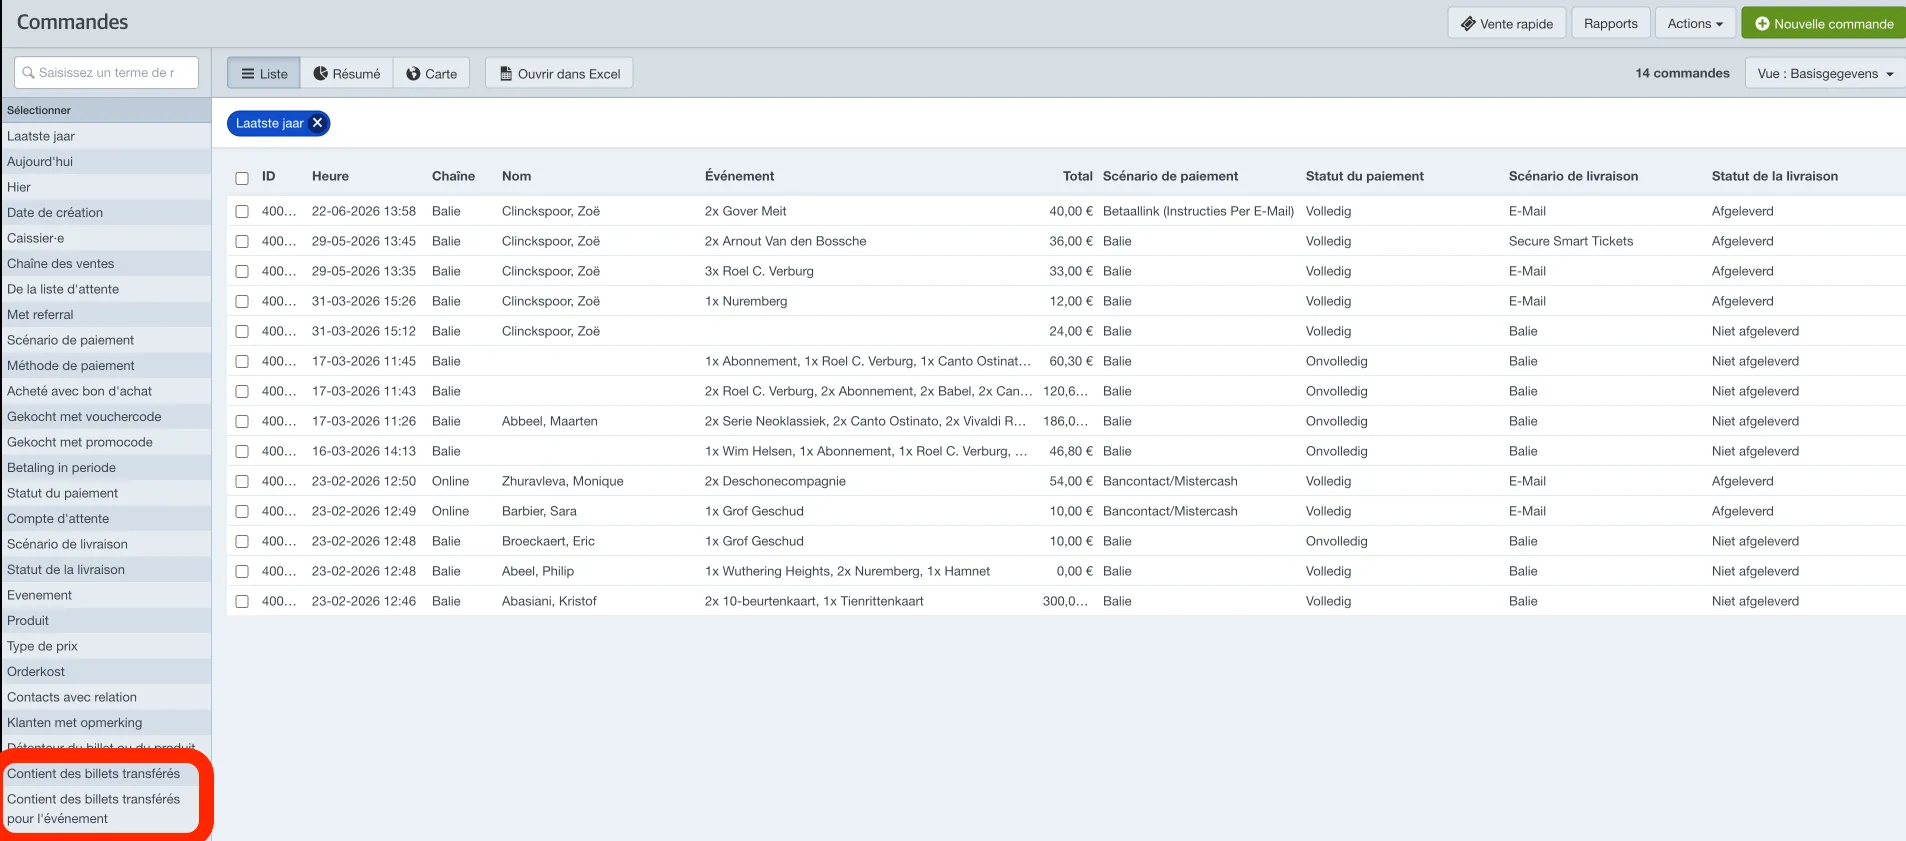Select the Klanten met opmerking sidebar filter

[105, 722]
